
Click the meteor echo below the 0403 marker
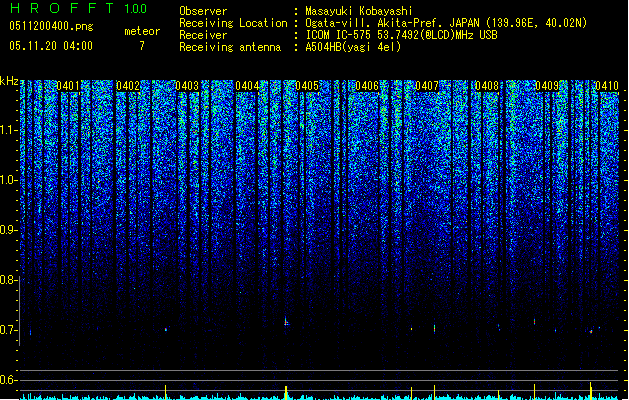166,329
